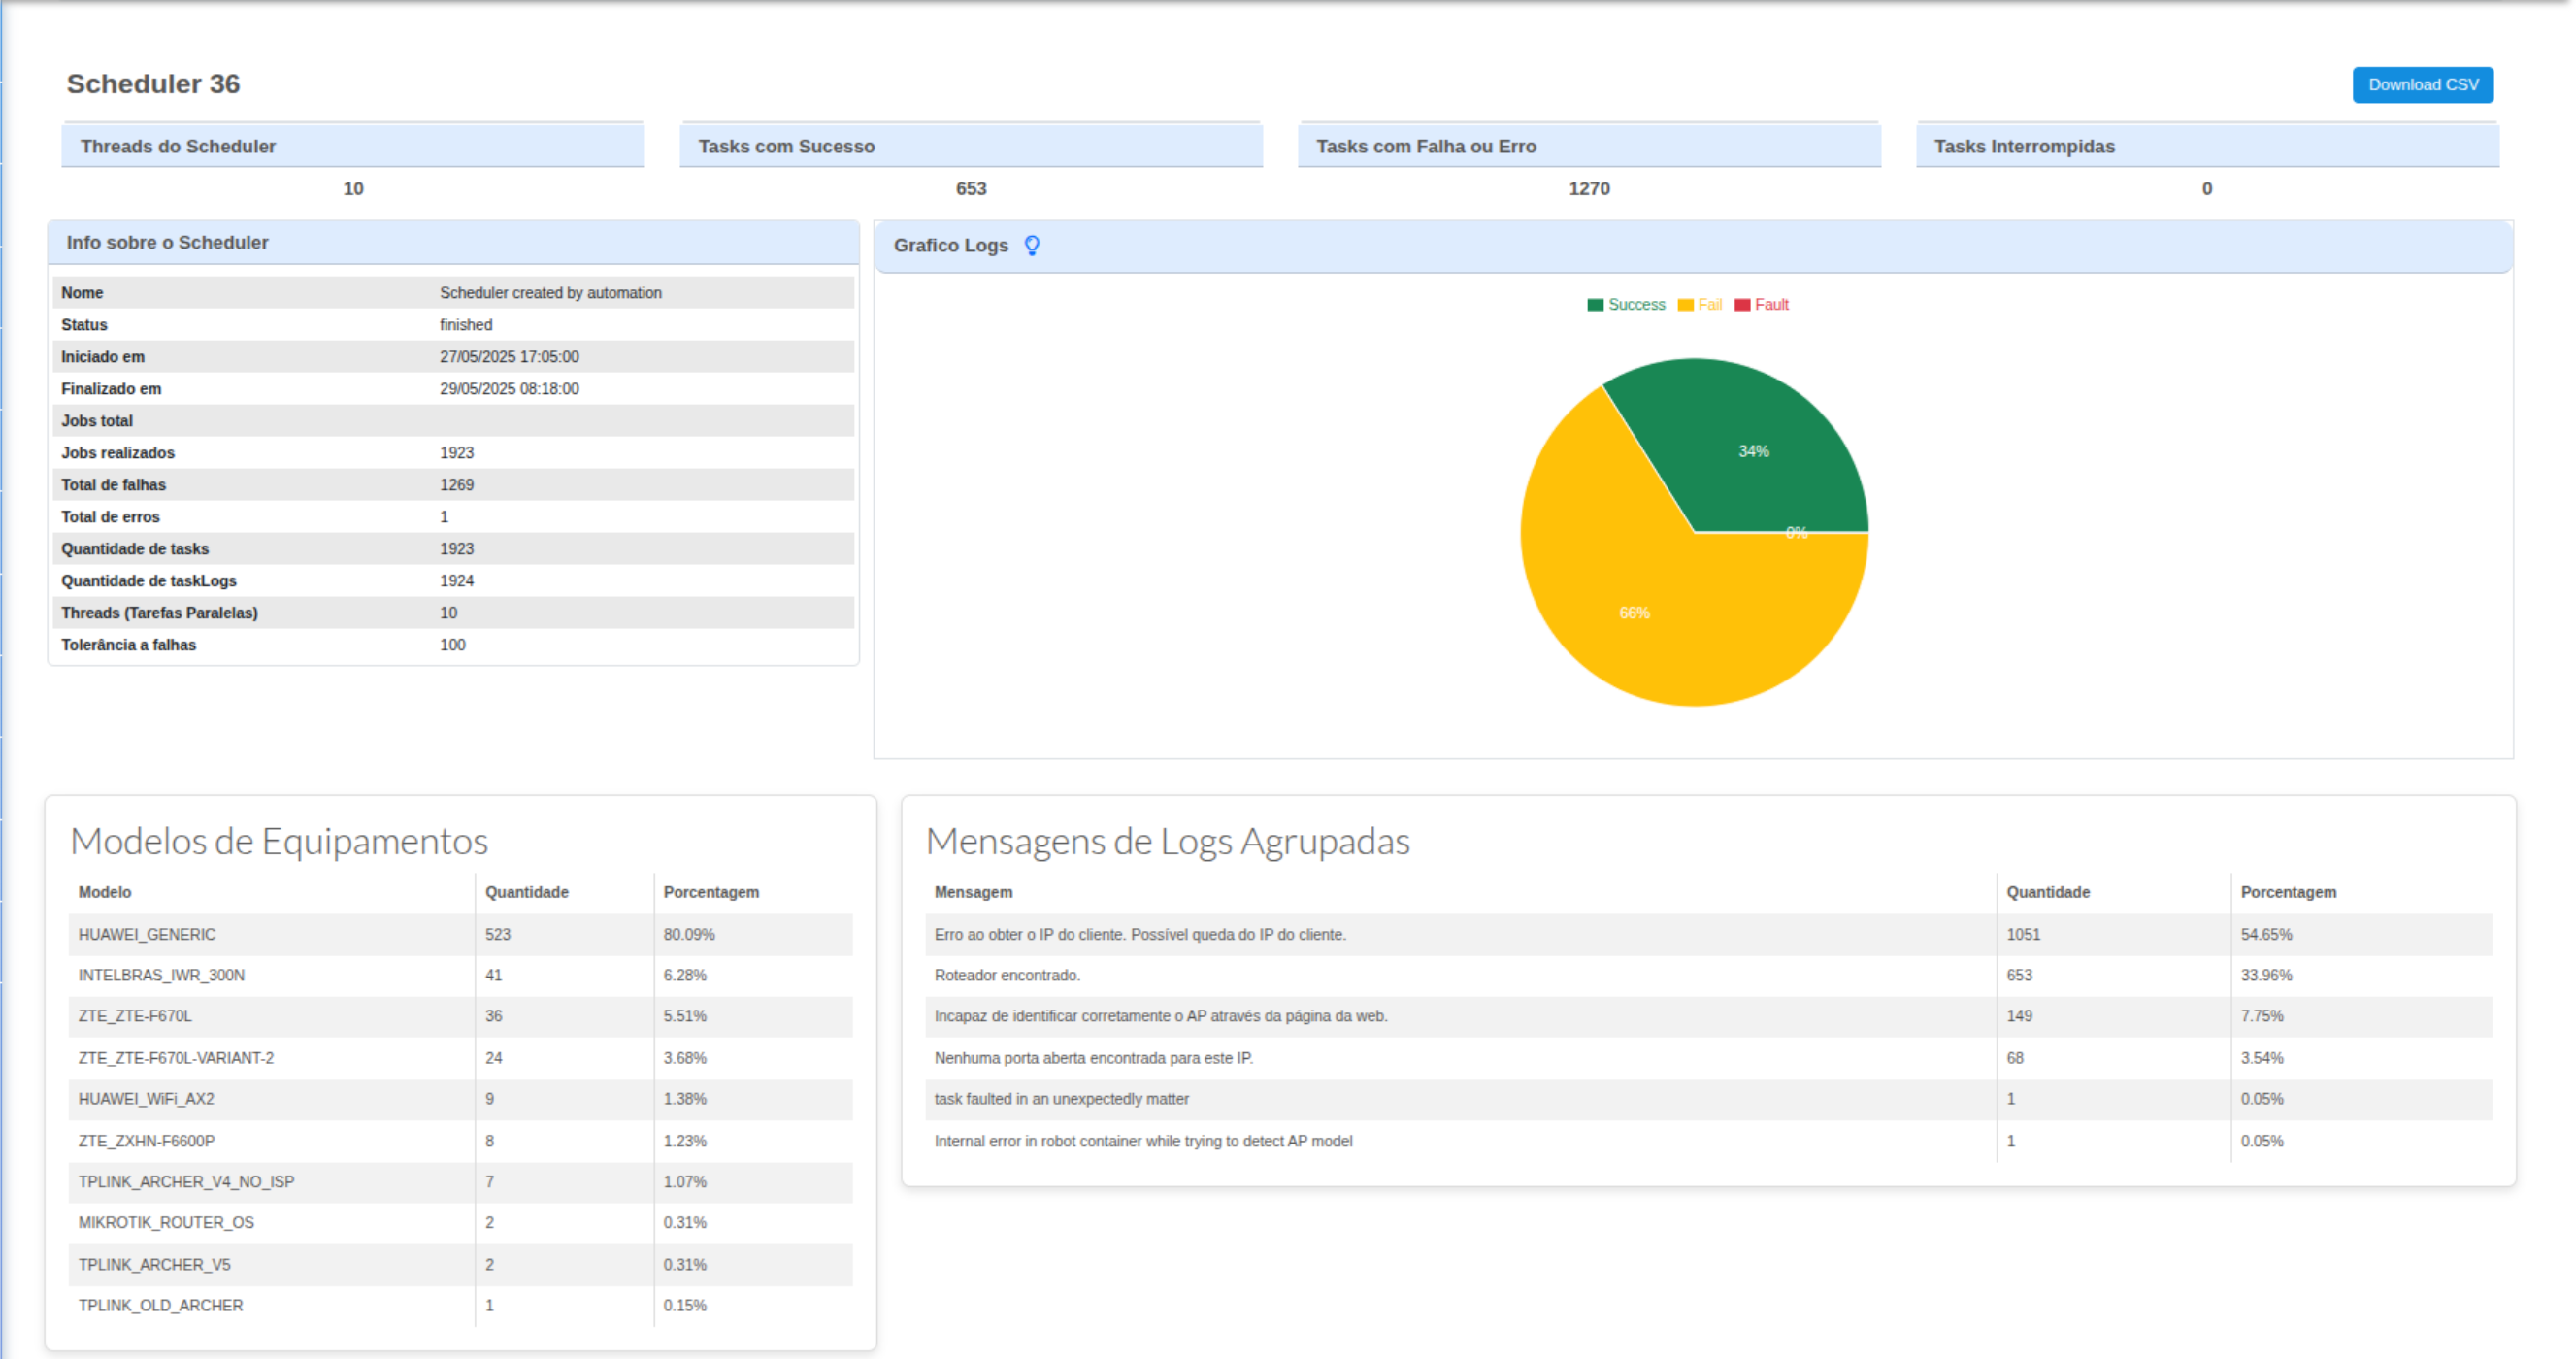2576x1359 pixels.
Task: Click Quantidade header in Modelos de Equipamentos
Action: tap(527, 892)
